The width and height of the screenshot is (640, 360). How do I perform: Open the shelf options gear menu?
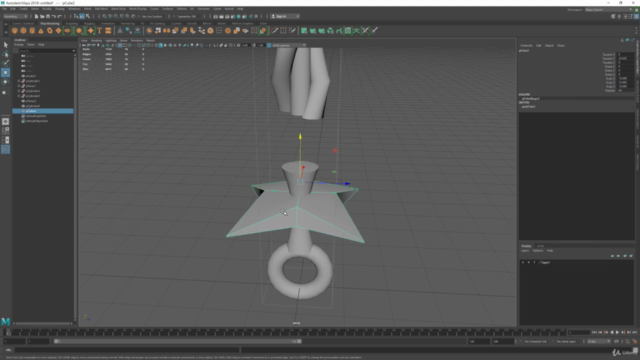click(x=5, y=31)
